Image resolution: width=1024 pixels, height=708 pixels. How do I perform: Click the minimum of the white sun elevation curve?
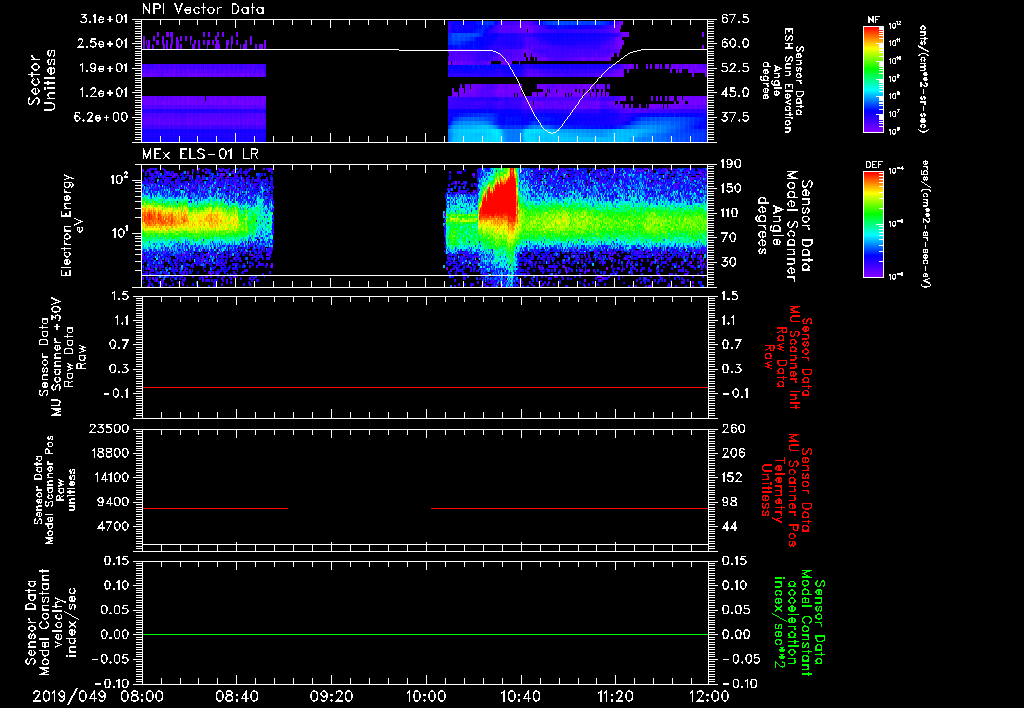tap(552, 133)
